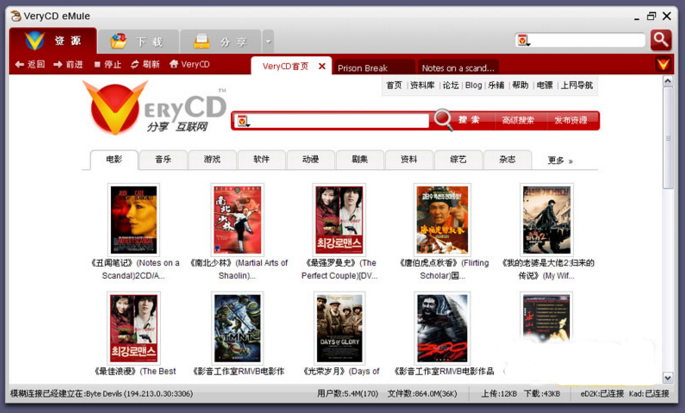Image resolution: width=685 pixels, height=413 pixels.
Task: Click the 高级搜索 advanced search button
Action: coord(518,120)
